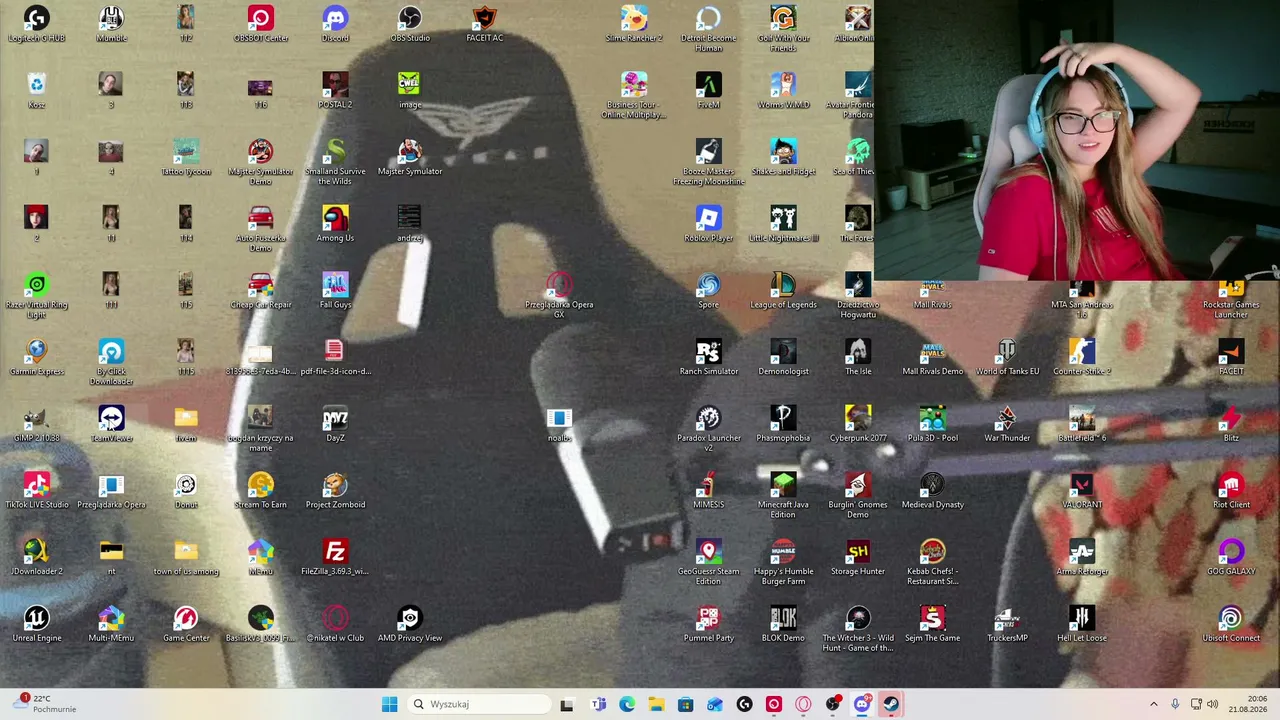The height and width of the screenshot is (720, 1280).
Task: Open Task View from the taskbar
Action: pyautogui.click(x=567, y=704)
